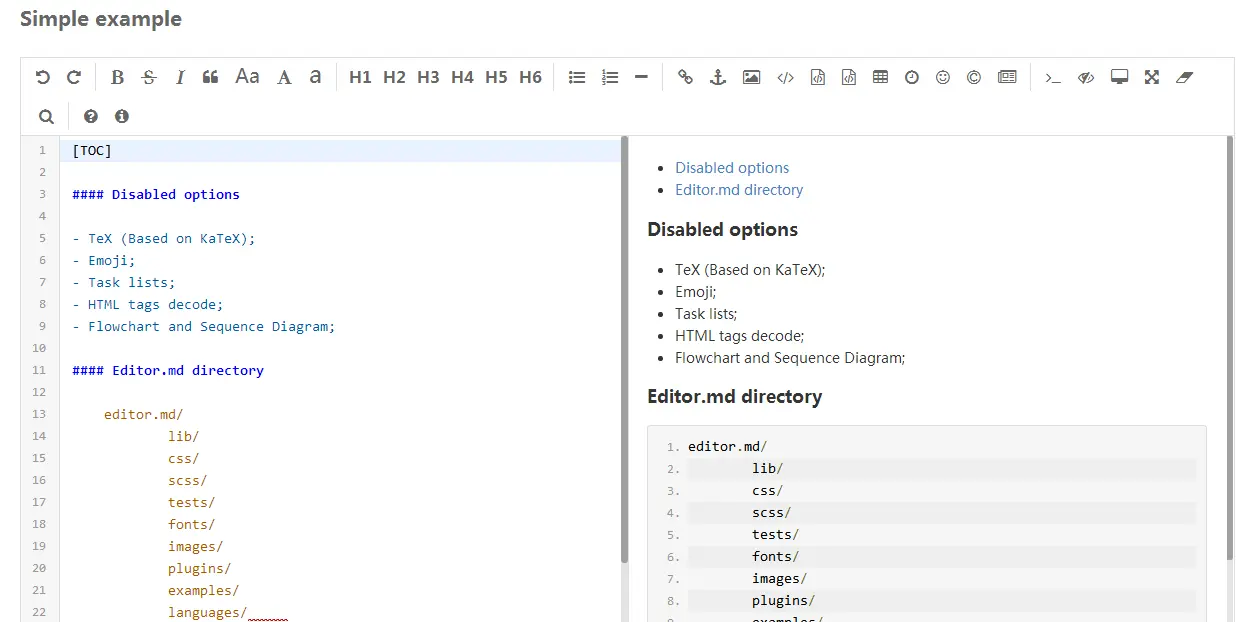Click the 'Simple example' page title
Image resolution: width=1238 pixels, height=622 pixels.
[x=101, y=18]
